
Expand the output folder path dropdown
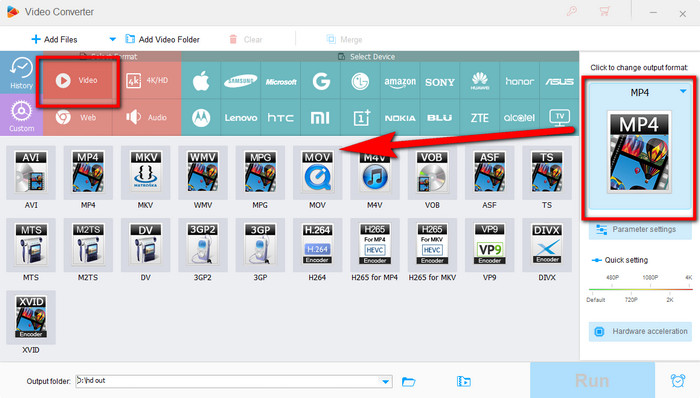tap(385, 381)
